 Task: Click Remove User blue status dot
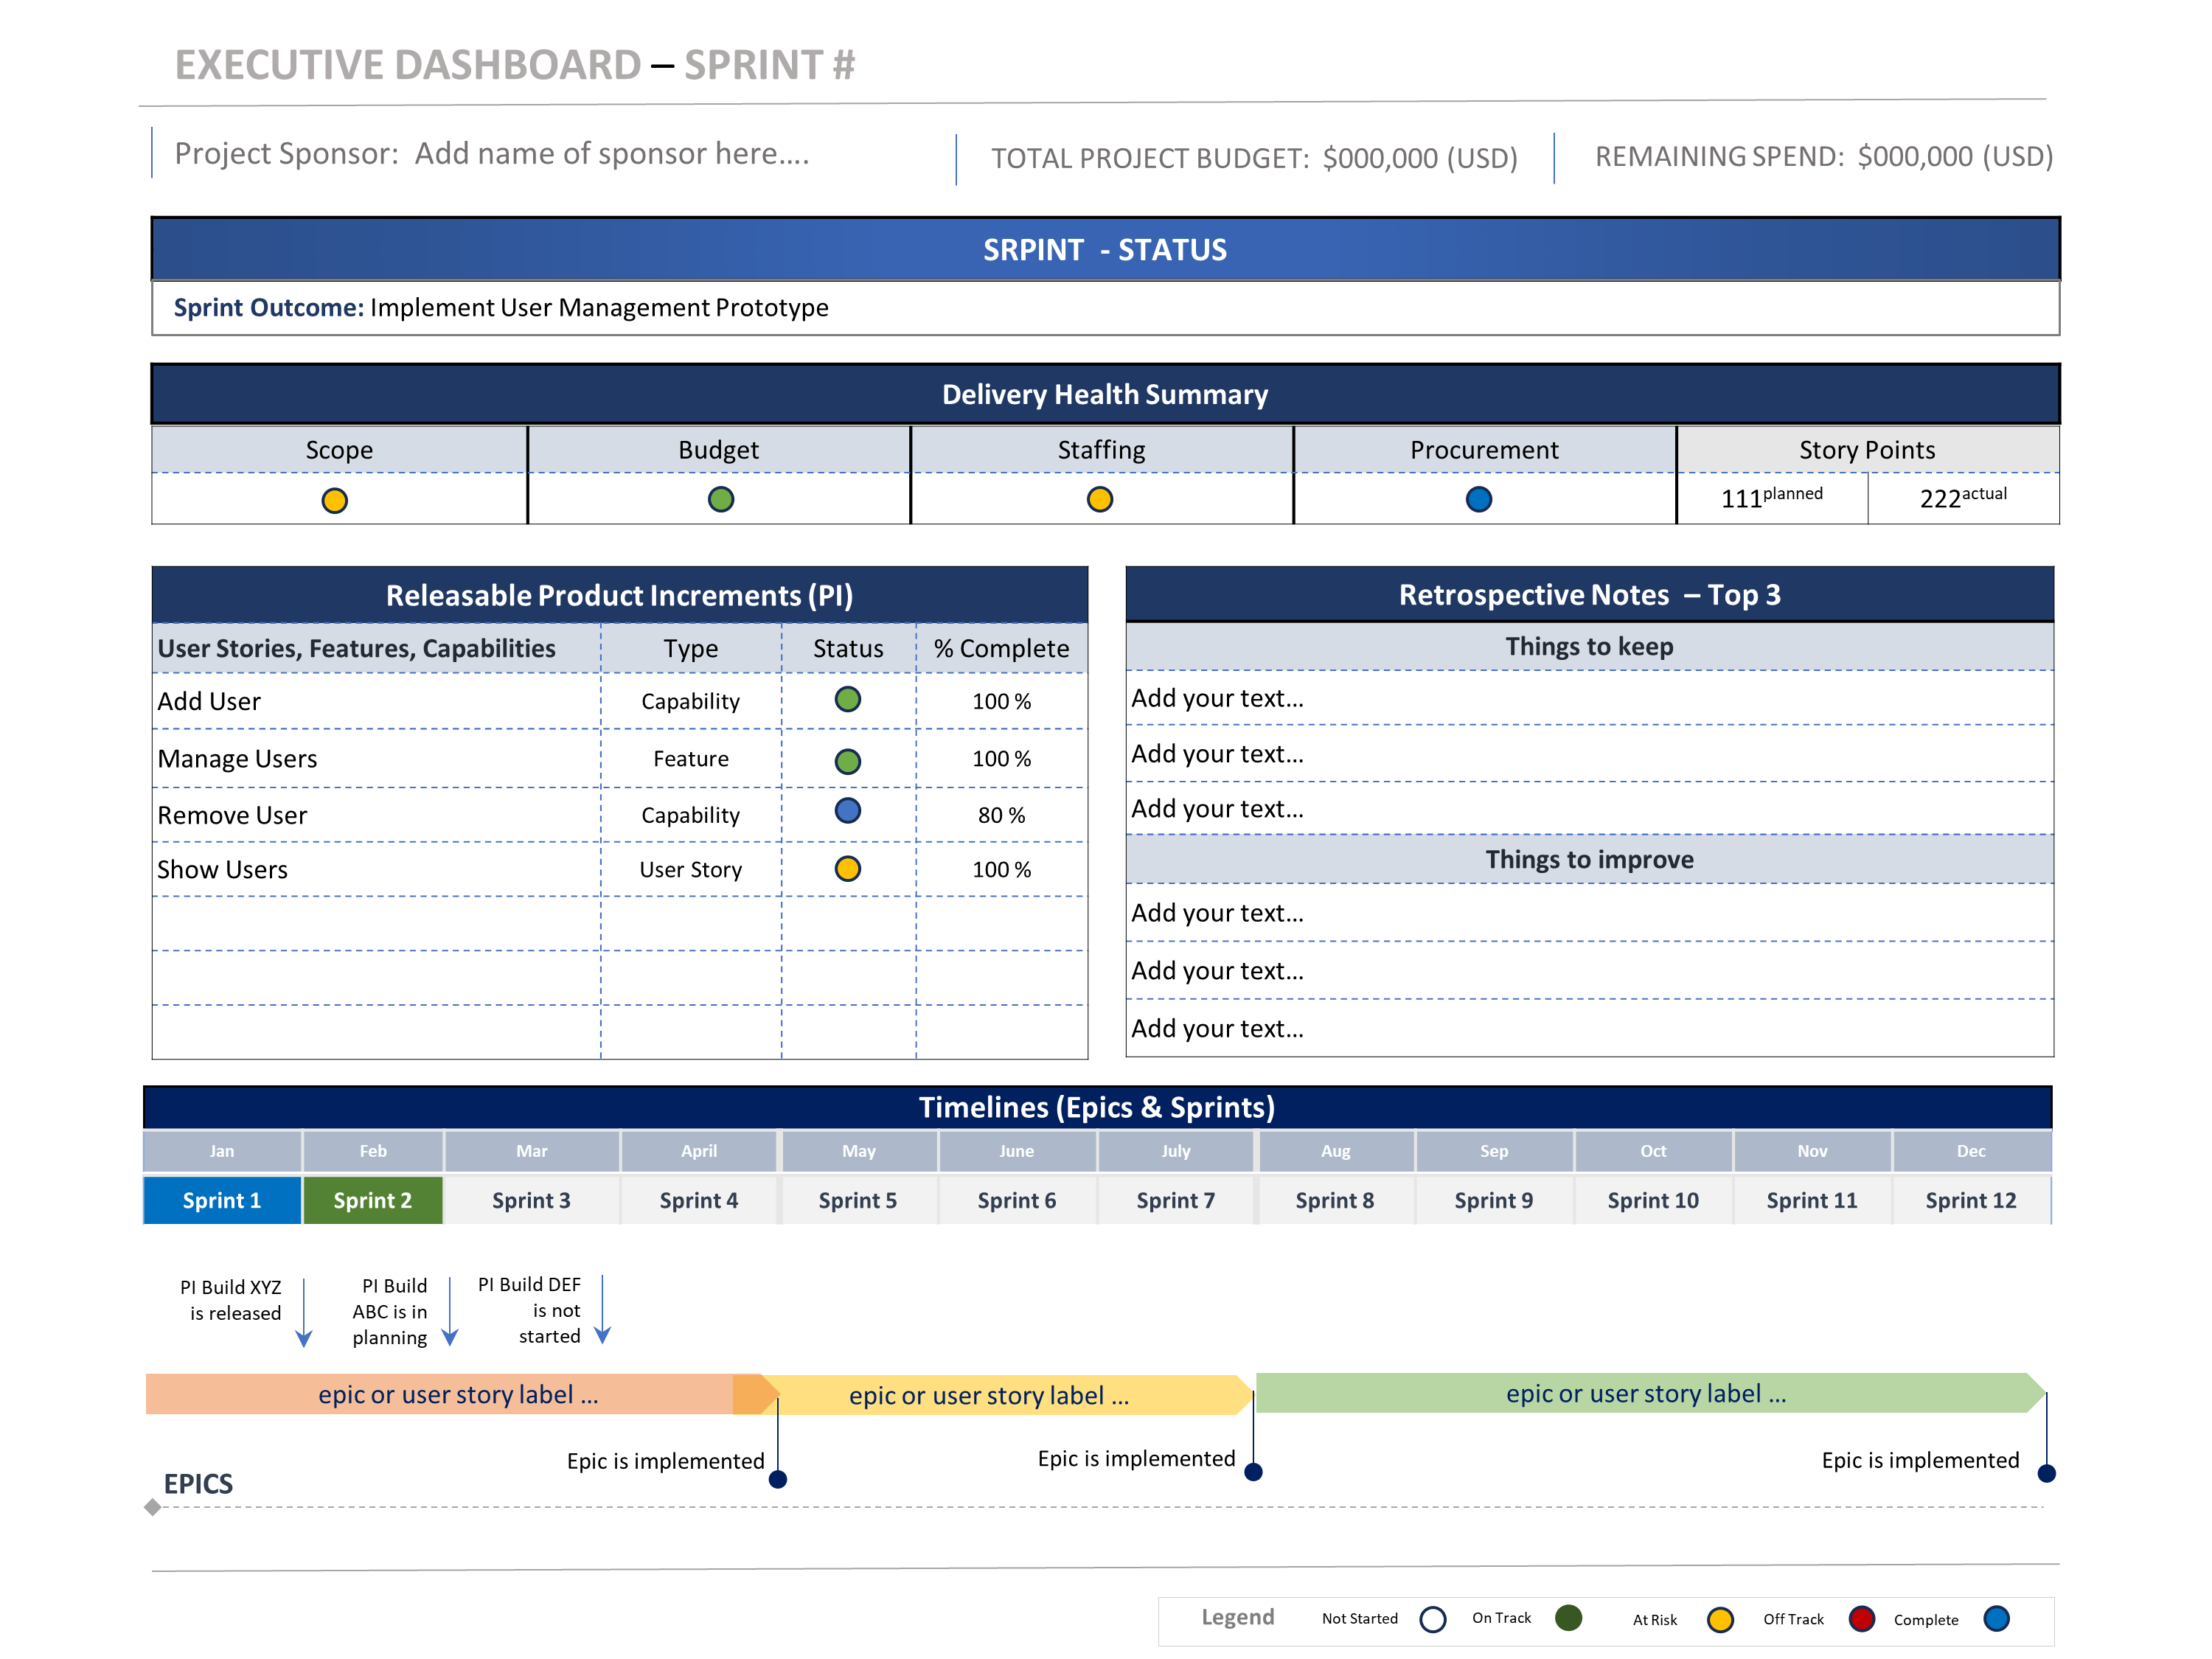point(847,811)
